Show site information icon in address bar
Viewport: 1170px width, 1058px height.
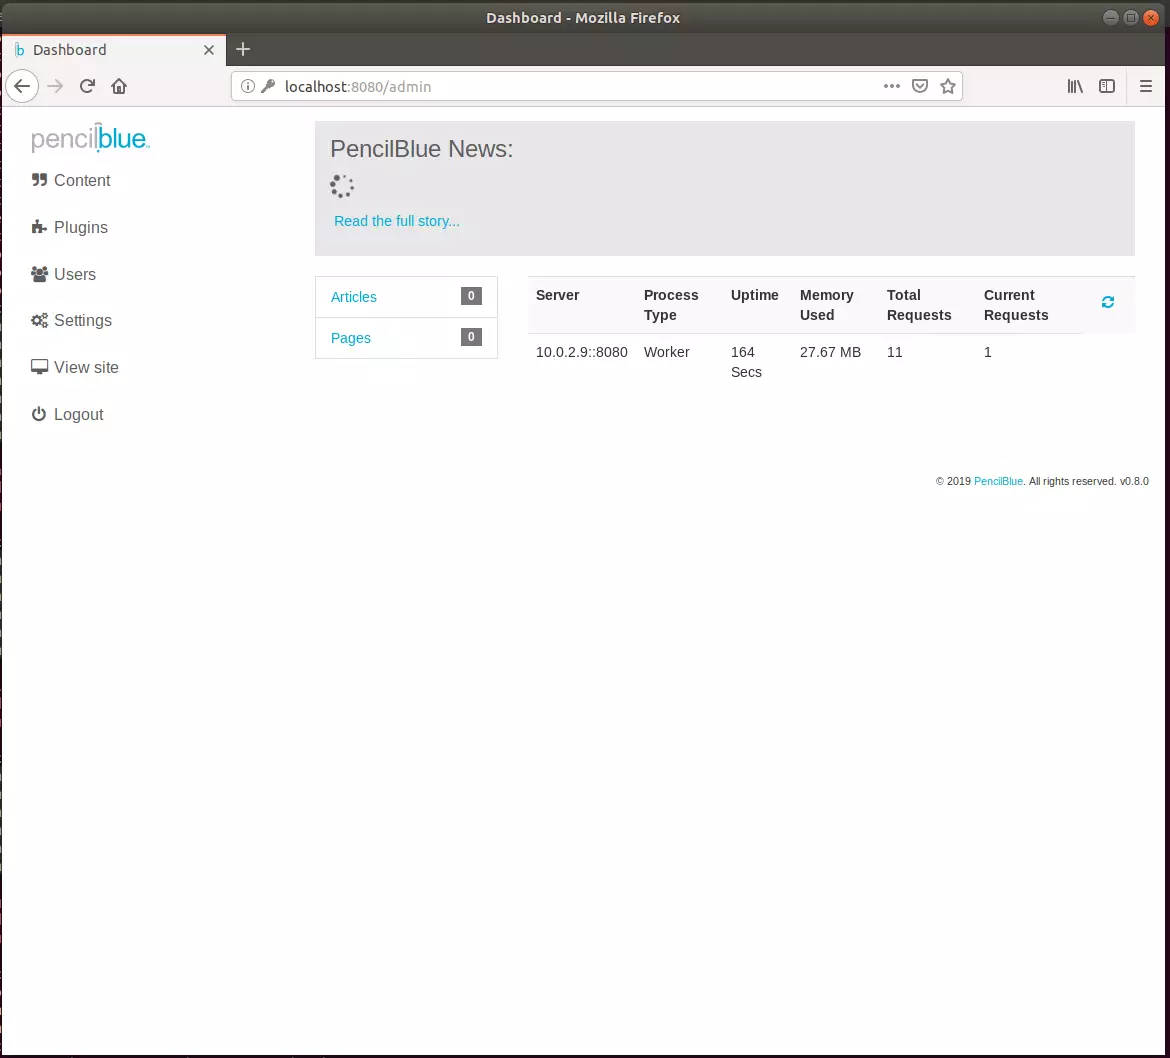(x=248, y=87)
